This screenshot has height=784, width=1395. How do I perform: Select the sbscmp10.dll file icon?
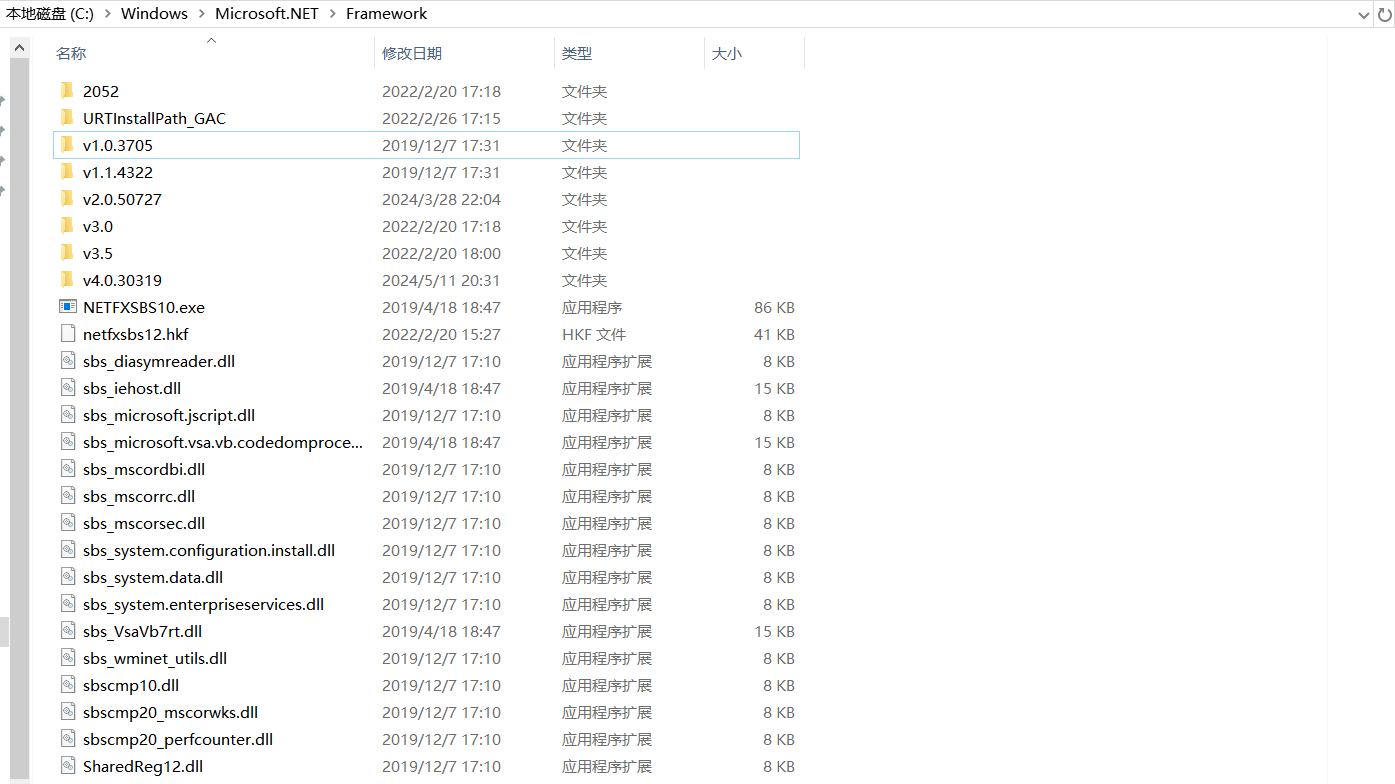(x=68, y=685)
